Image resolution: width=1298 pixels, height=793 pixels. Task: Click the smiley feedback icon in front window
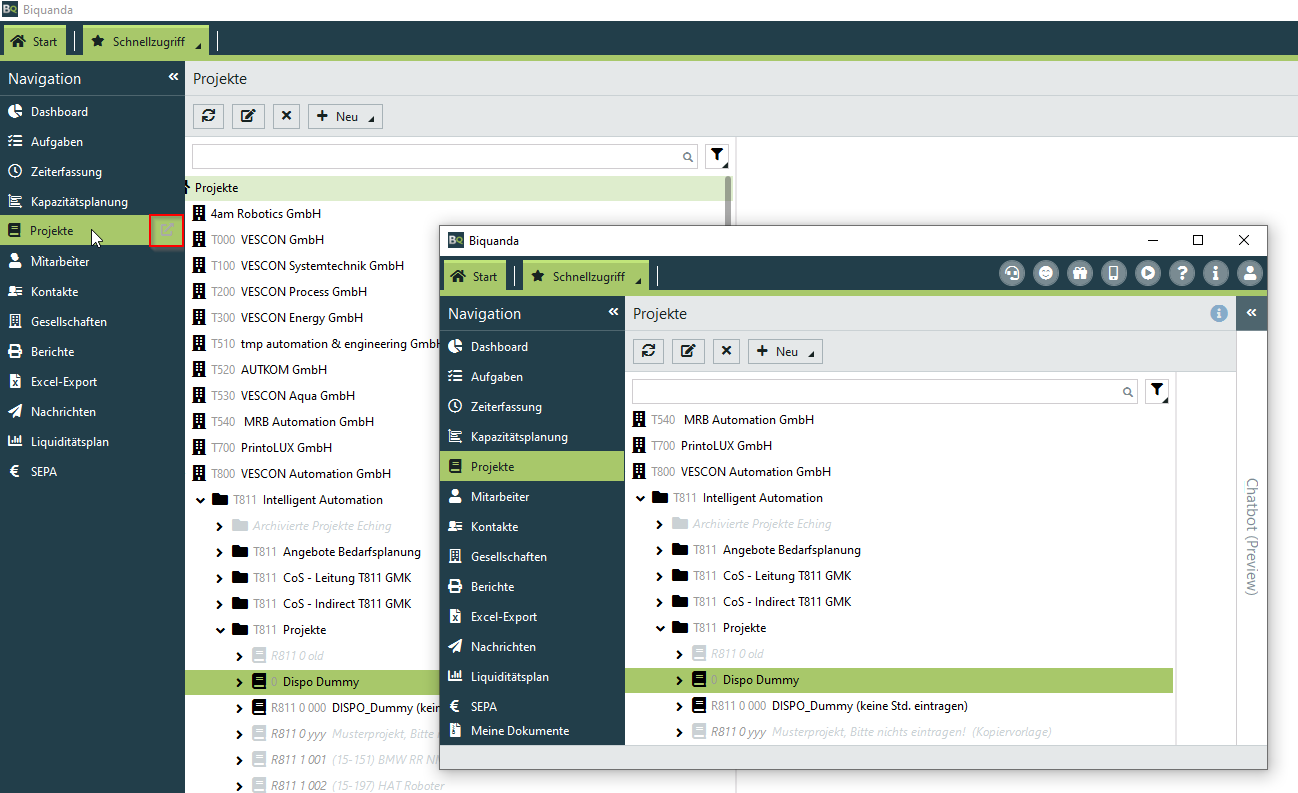pos(1046,272)
